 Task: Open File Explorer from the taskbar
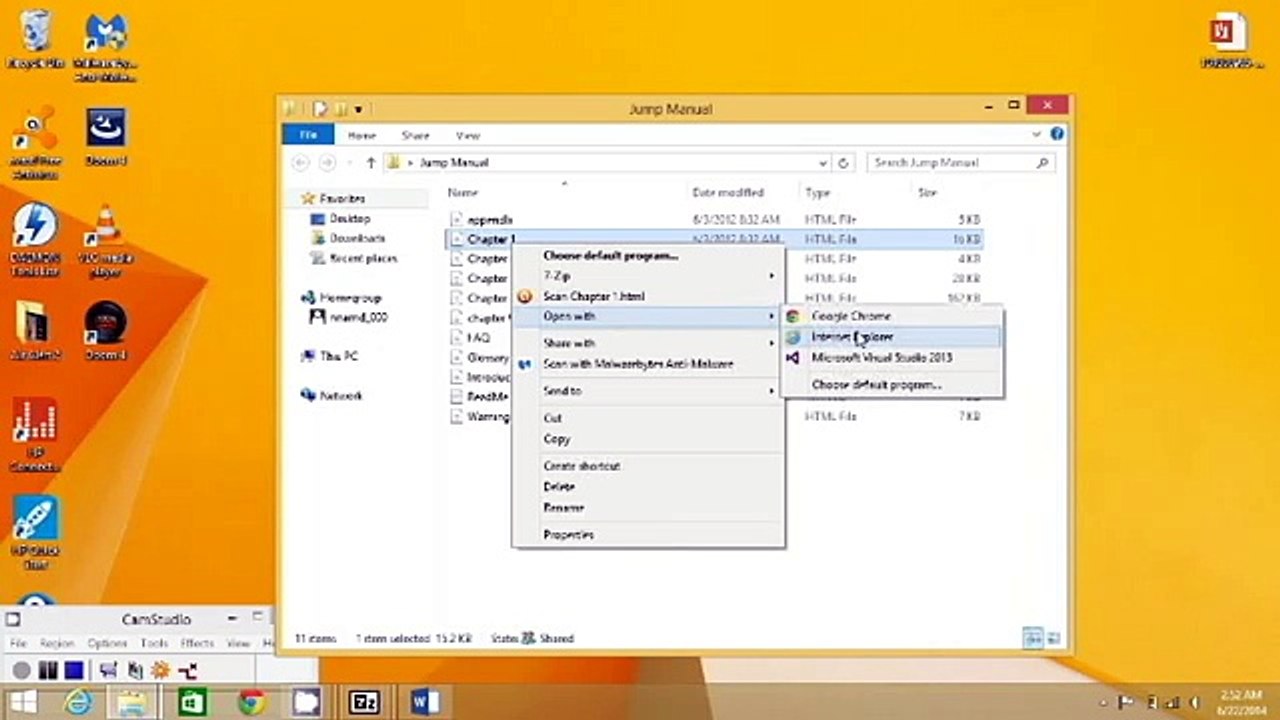[x=133, y=703]
